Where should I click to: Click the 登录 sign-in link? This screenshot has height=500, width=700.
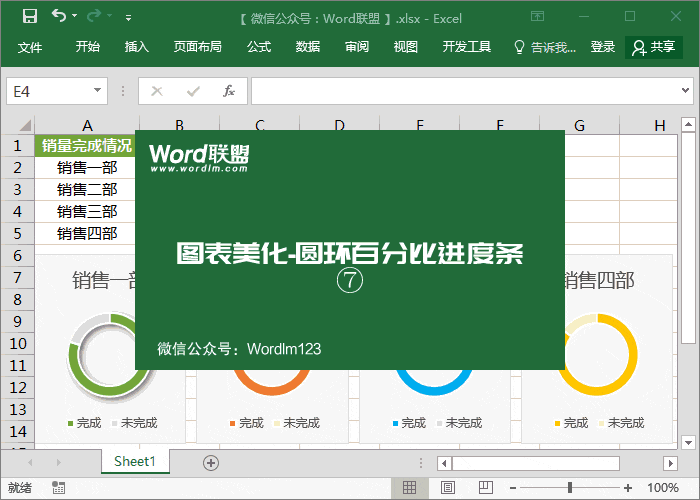(x=603, y=47)
